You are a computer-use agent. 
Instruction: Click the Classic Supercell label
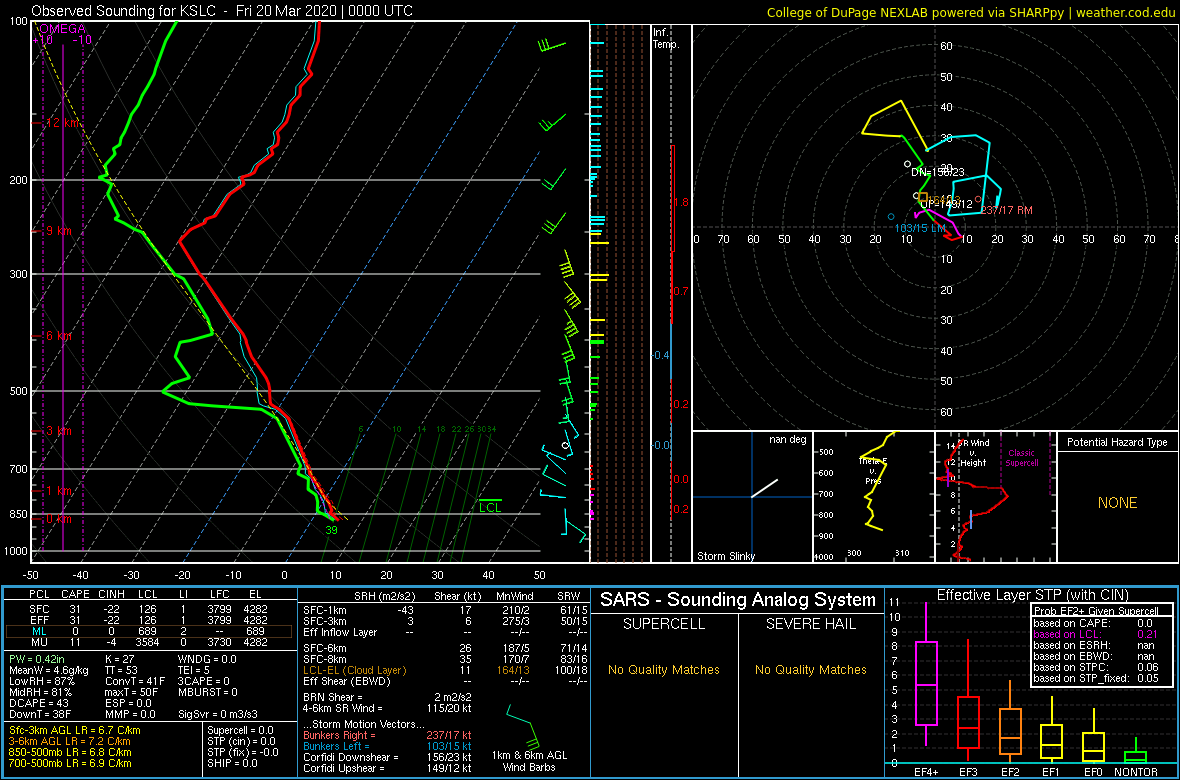pos(1022,458)
